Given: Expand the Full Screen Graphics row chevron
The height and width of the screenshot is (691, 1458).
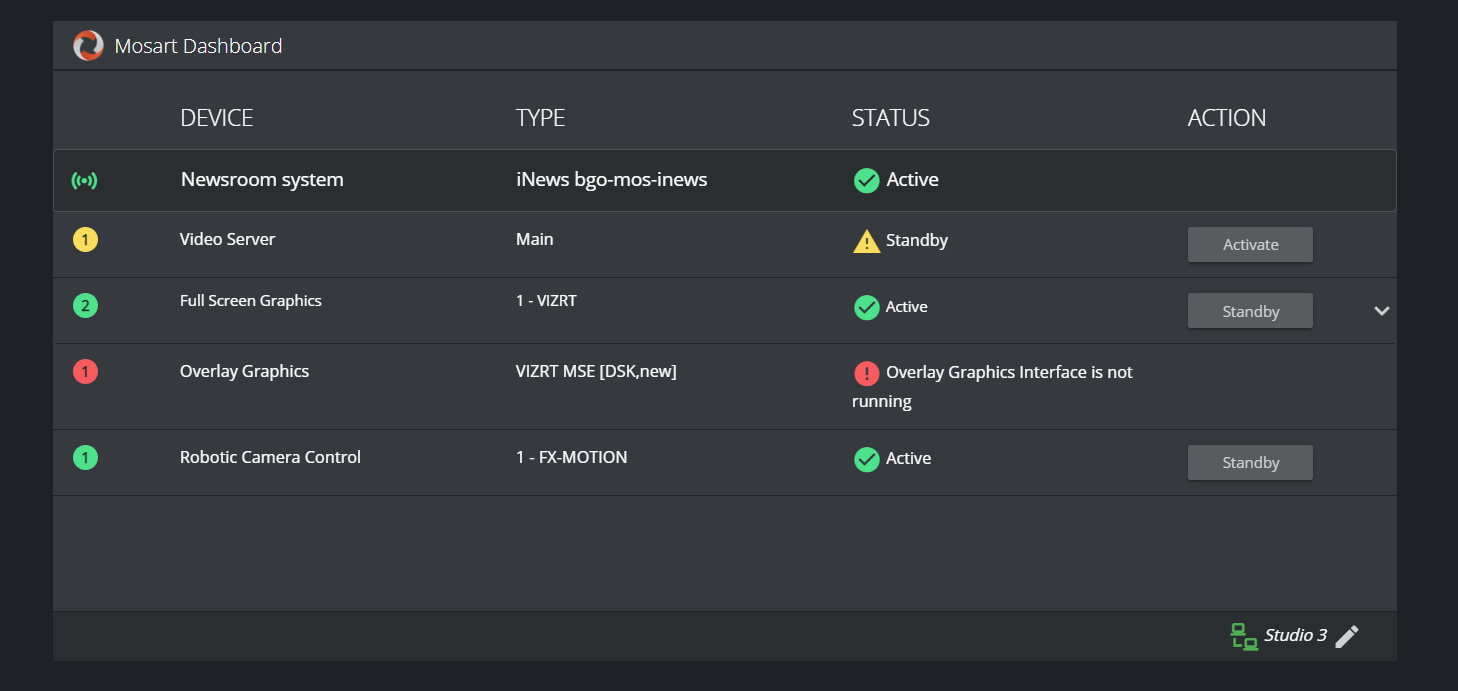Looking at the screenshot, I should click(1382, 311).
